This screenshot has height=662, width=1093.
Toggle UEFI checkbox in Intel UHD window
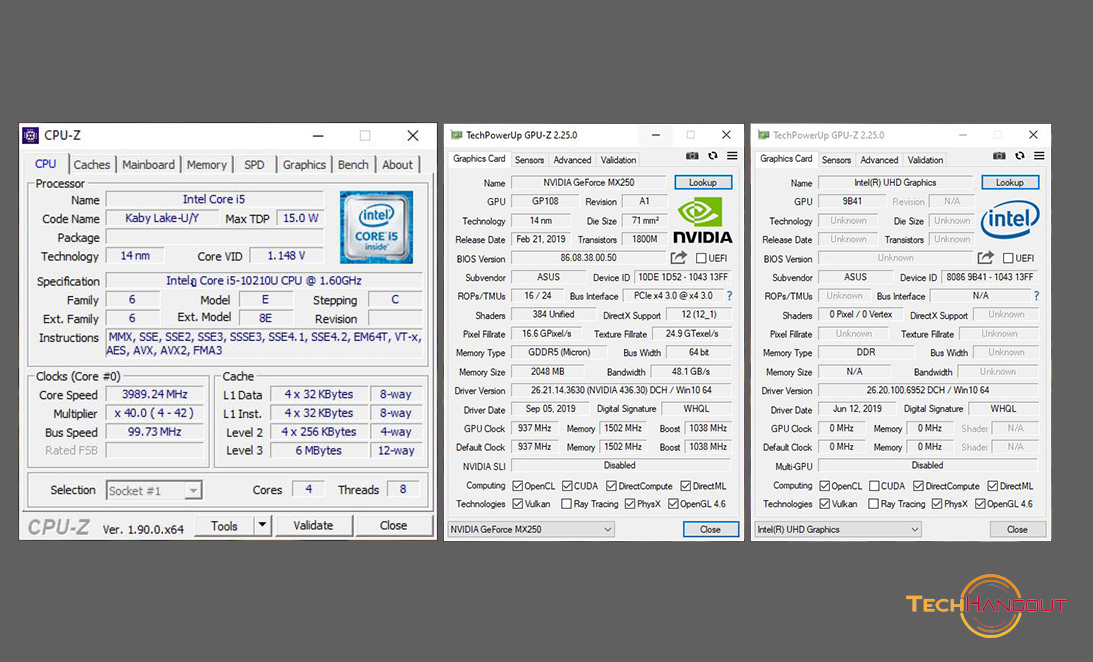point(1008,259)
